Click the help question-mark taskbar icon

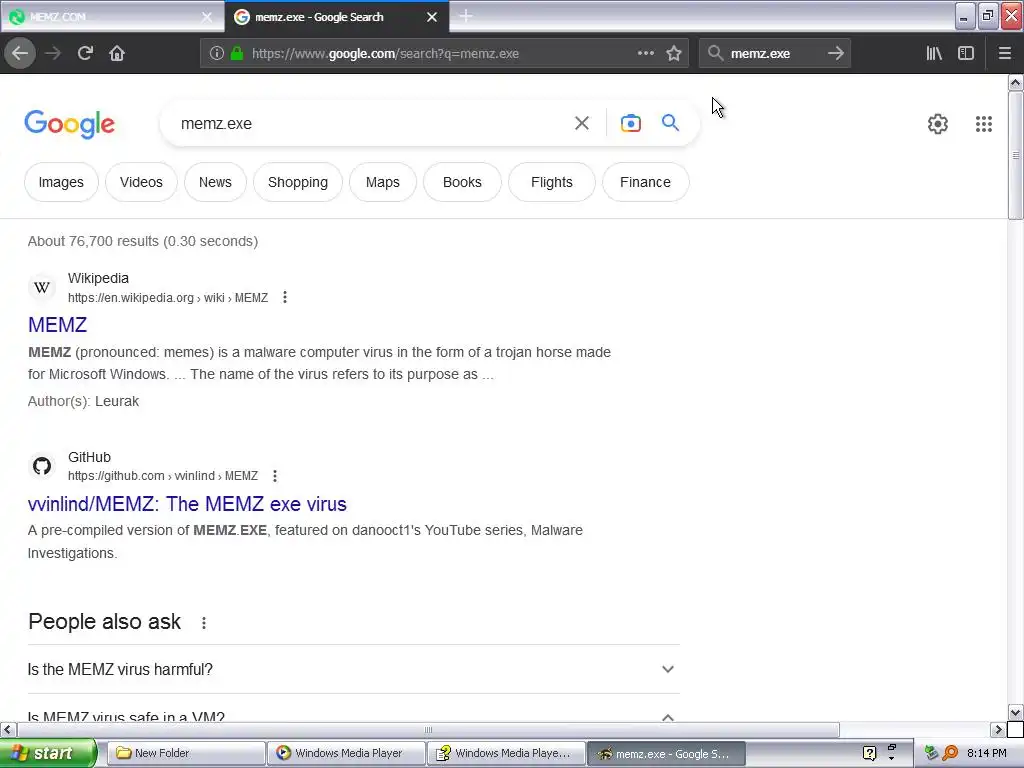click(x=869, y=753)
